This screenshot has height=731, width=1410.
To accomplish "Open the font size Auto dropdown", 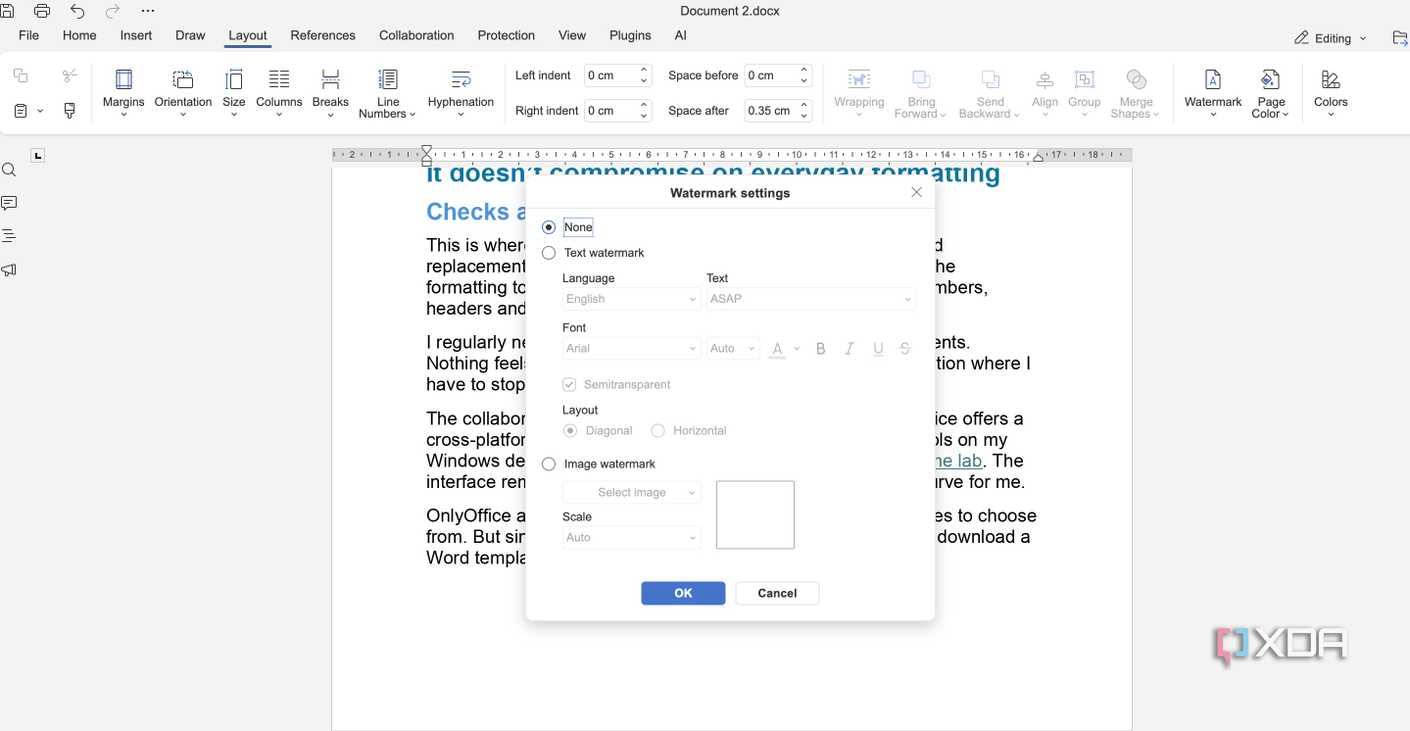I will [x=733, y=349].
